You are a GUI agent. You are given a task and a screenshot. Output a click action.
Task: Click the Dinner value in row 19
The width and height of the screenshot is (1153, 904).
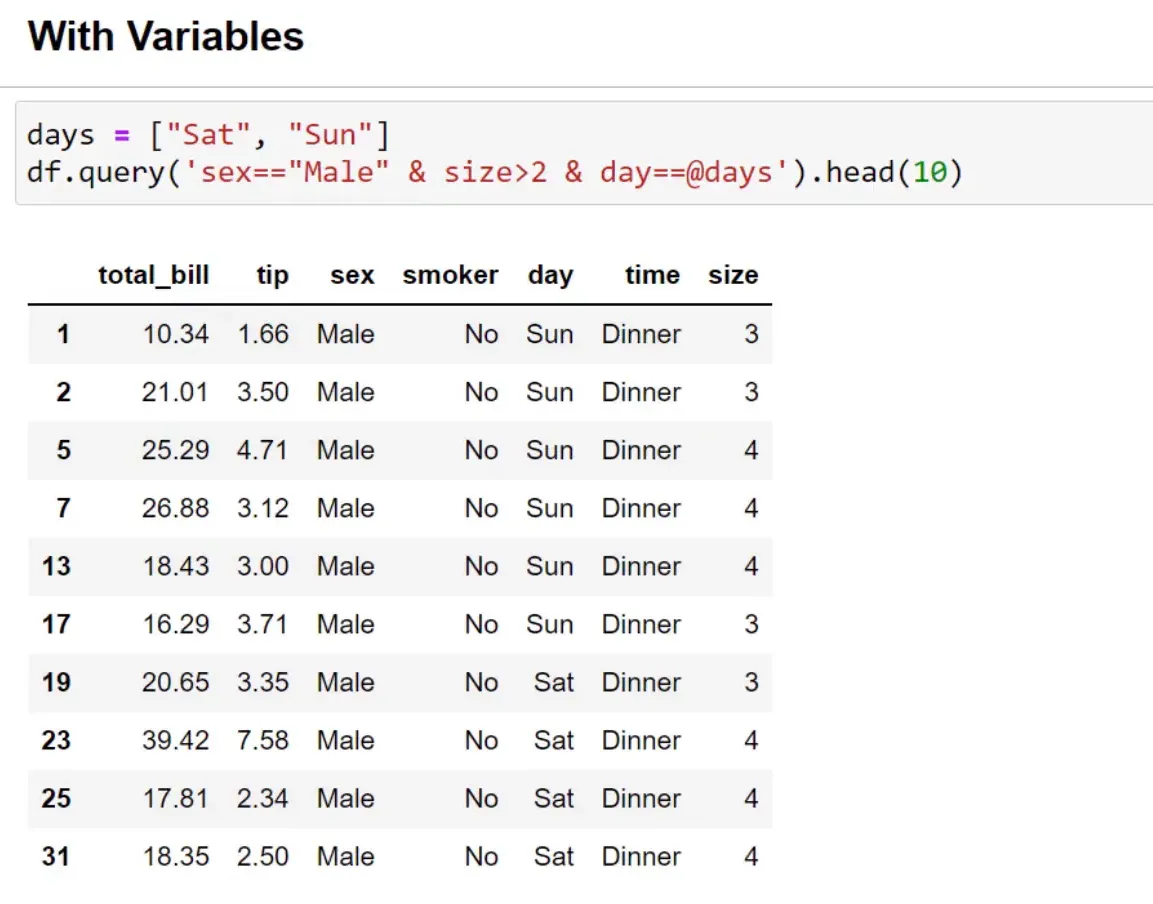click(641, 682)
